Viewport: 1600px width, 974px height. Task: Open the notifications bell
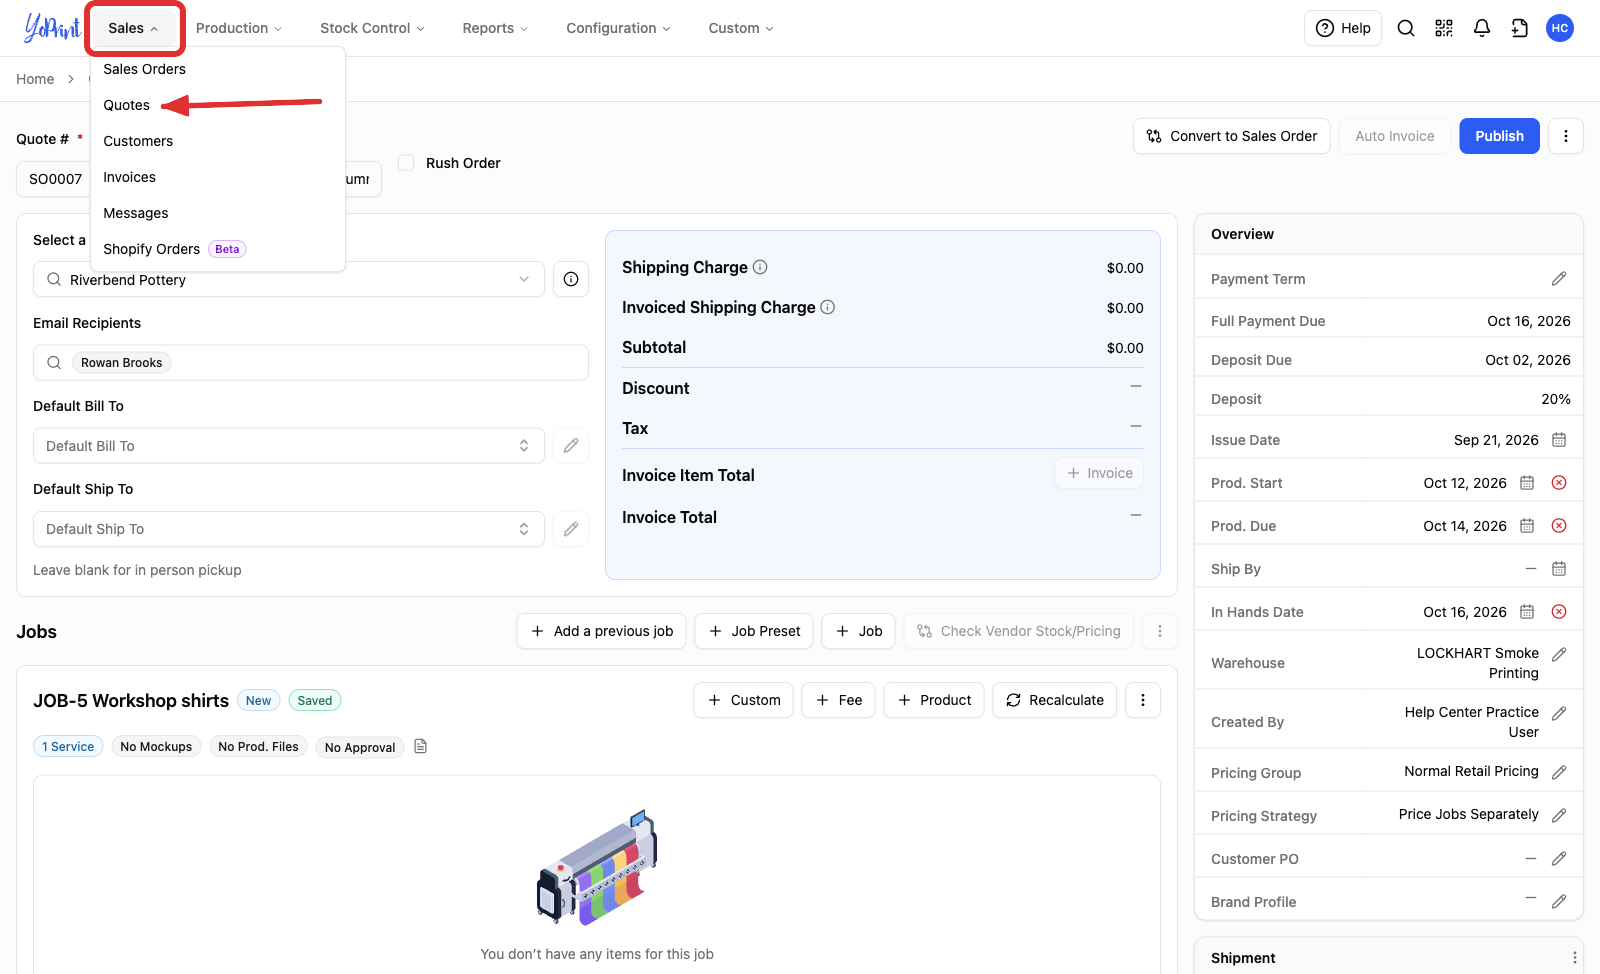[x=1482, y=28]
